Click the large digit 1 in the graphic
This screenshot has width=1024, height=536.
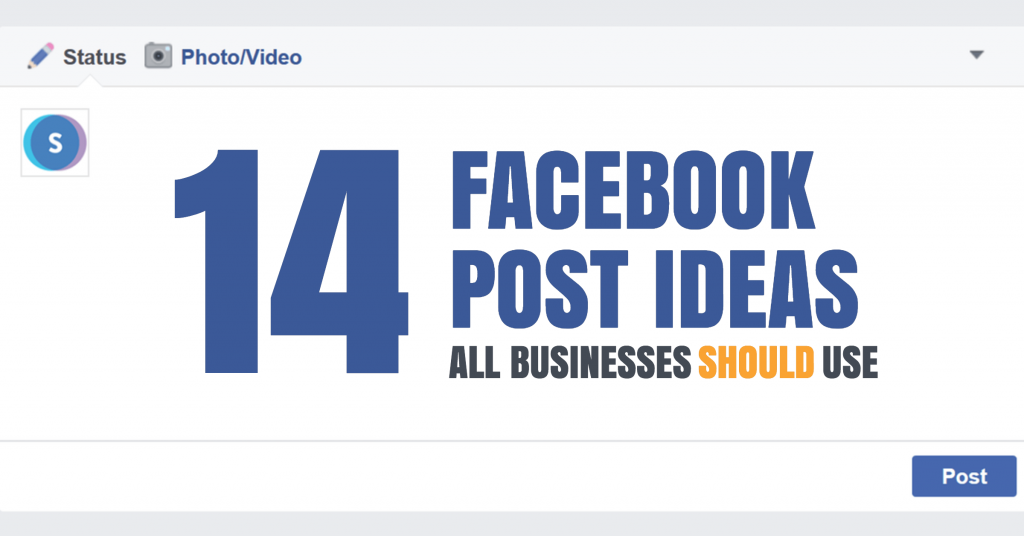point(217,261)
